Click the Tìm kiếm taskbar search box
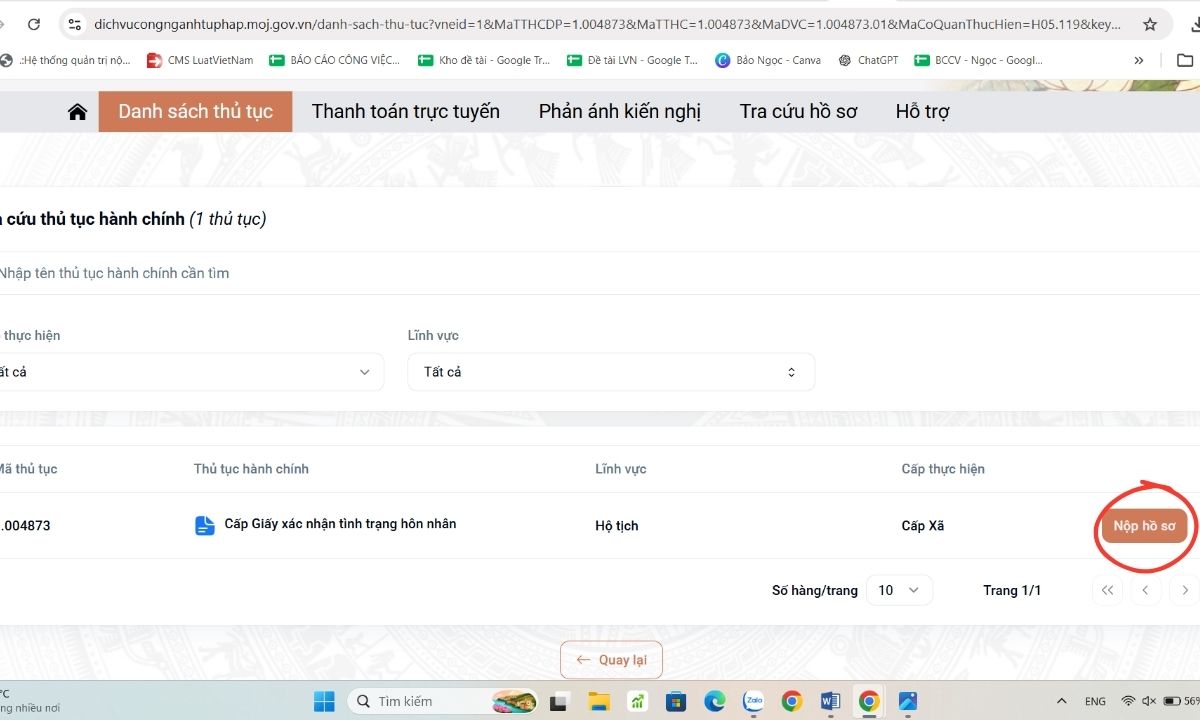Image resolution: width=1200 pixels, height=720 pixels. click(x=445, y=701)
